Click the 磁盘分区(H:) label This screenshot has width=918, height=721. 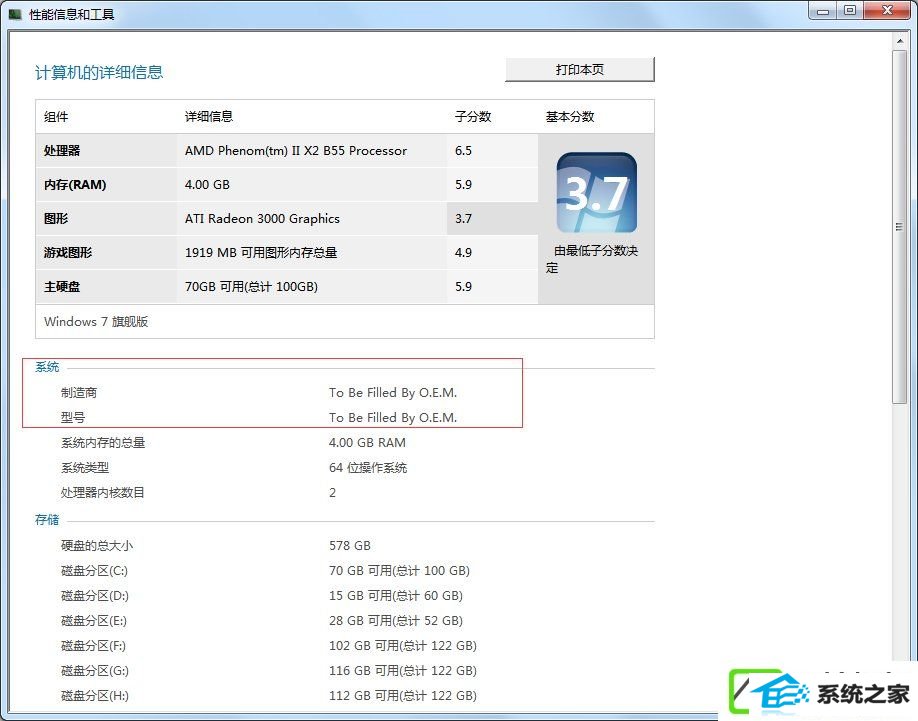pyautogui.click(x=95, y=696)
